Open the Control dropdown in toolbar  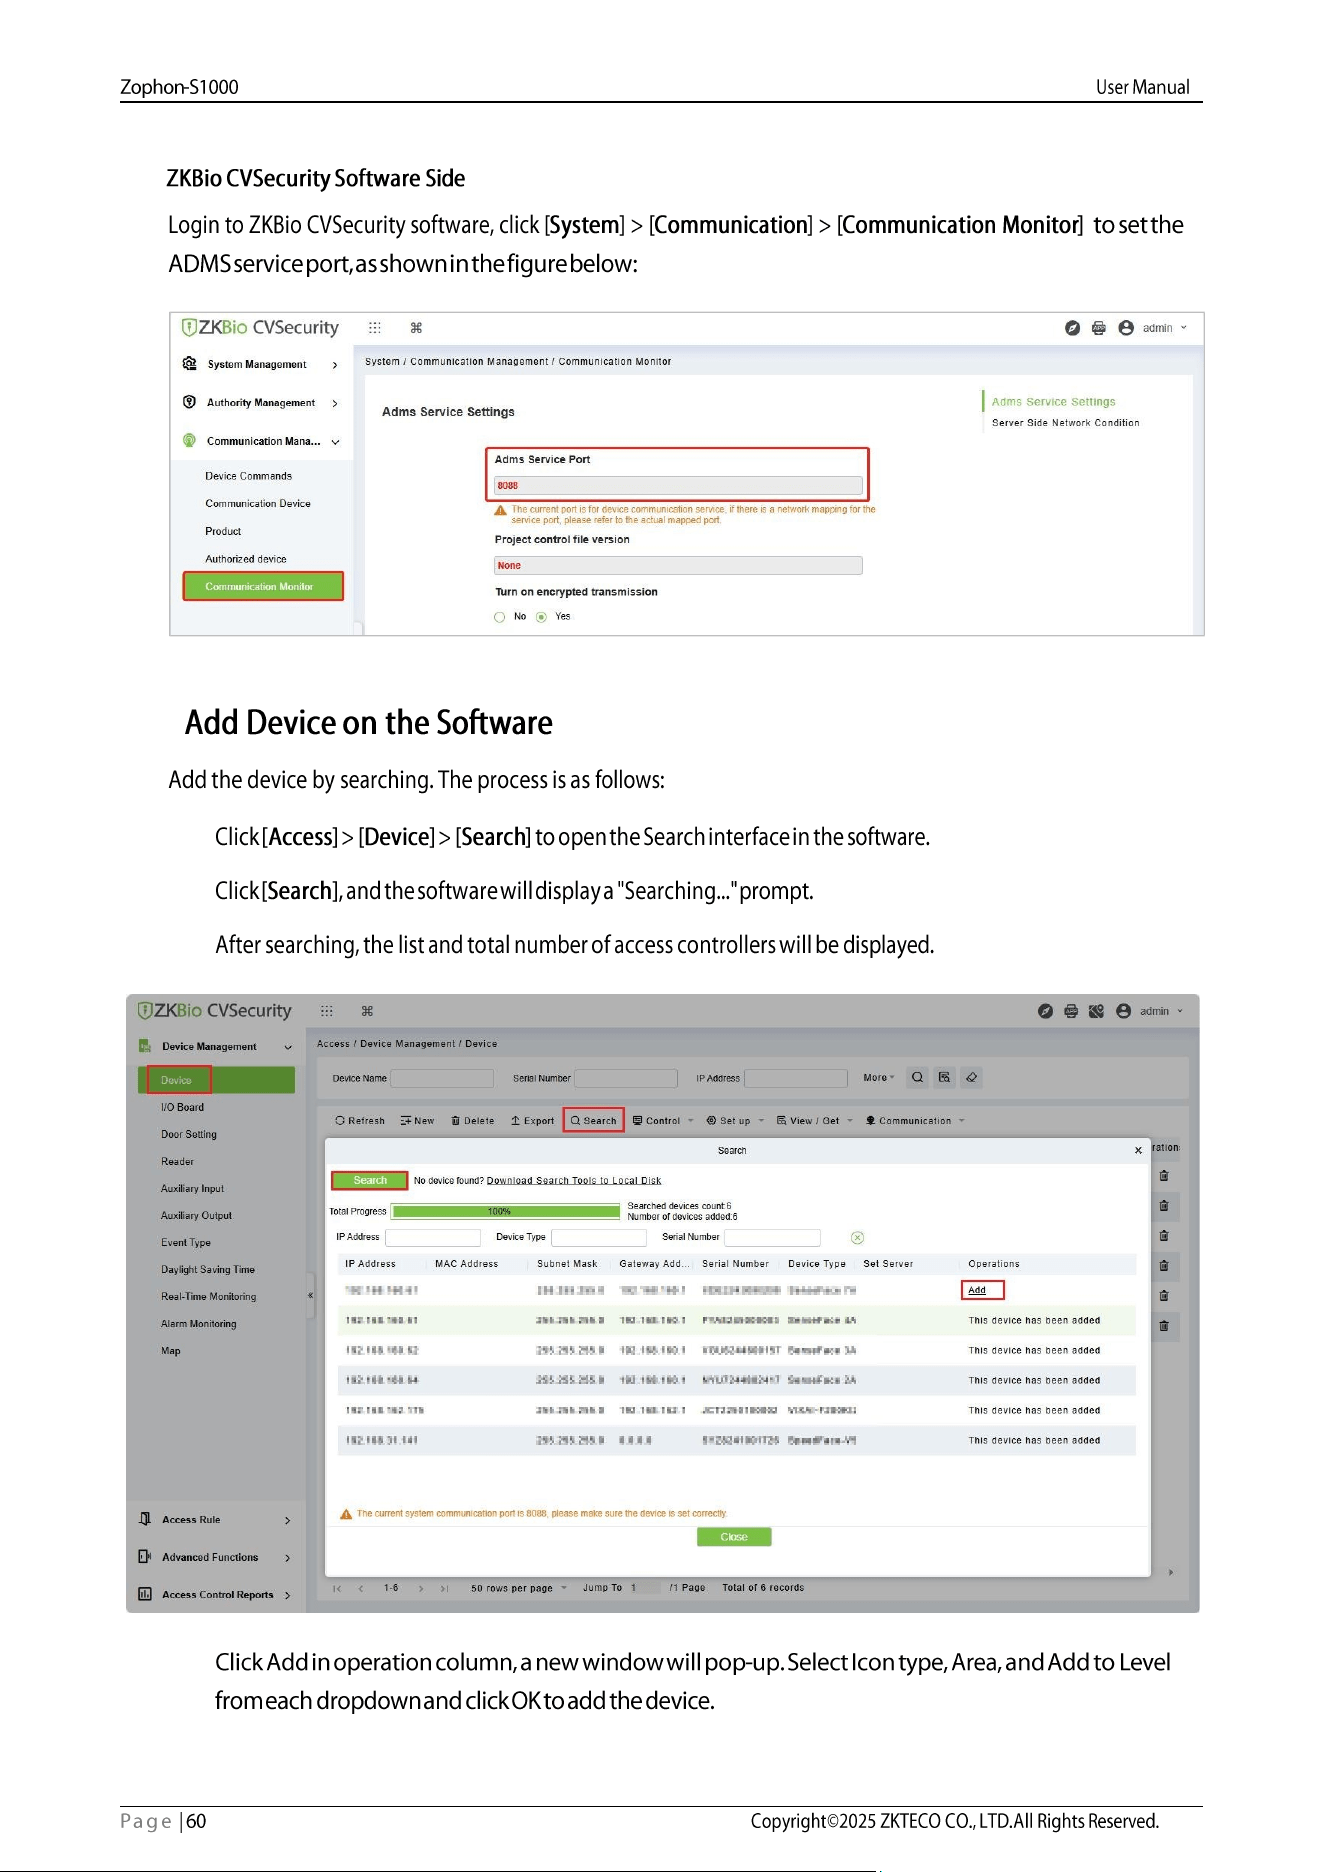(663, 1121)
